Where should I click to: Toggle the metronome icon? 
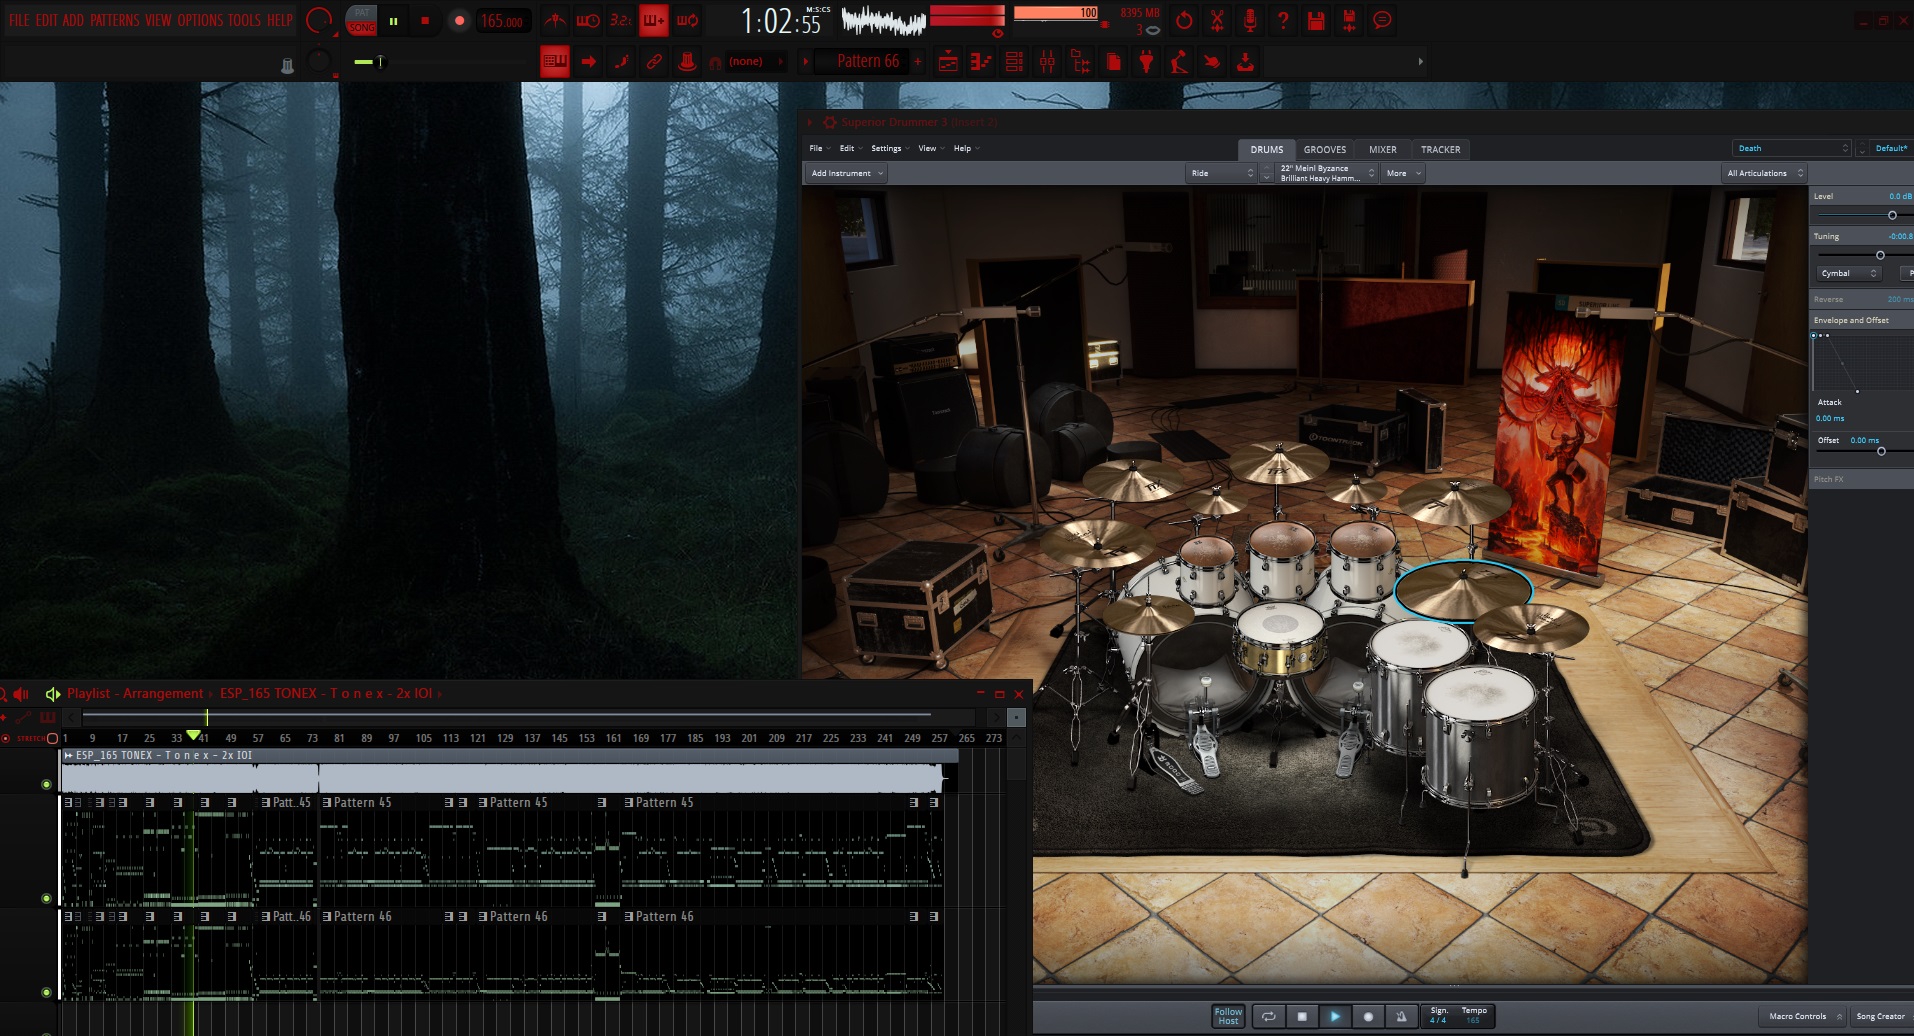[555, 20]
